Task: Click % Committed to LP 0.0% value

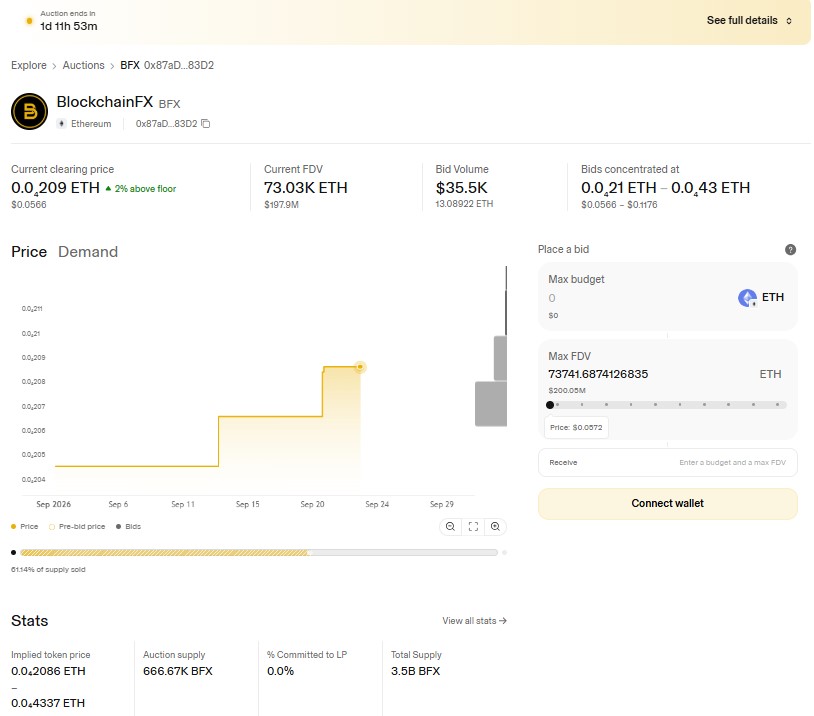Action: click(280, 671)
